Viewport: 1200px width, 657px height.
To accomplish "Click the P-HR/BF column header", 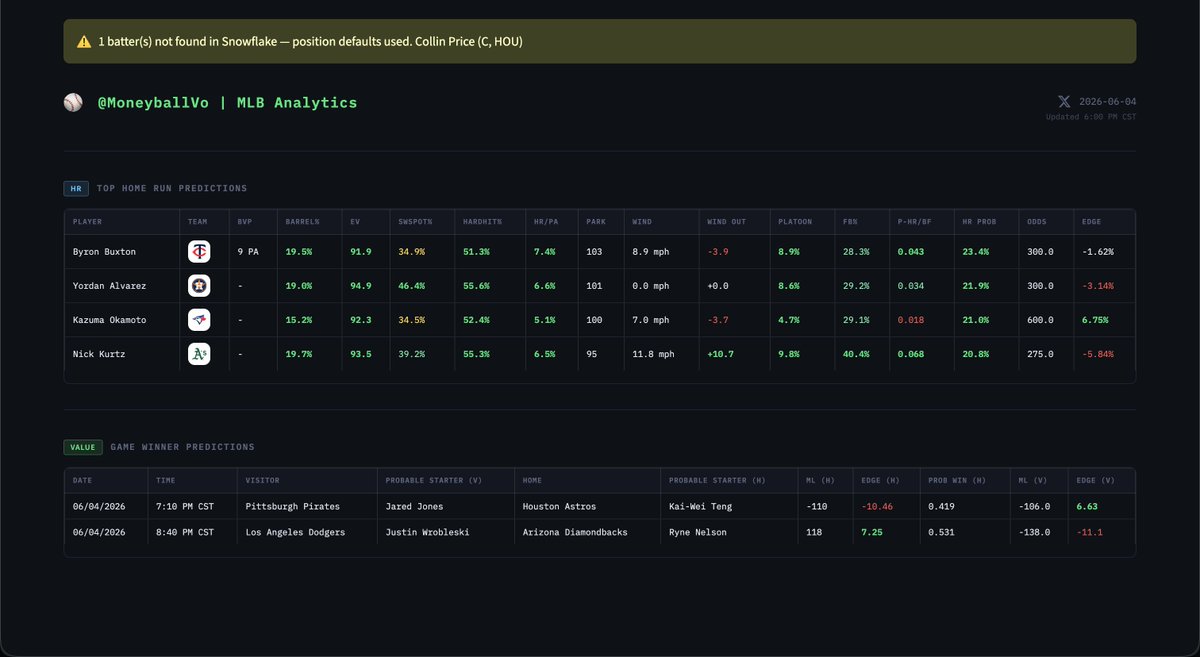I will pos(915,222).
